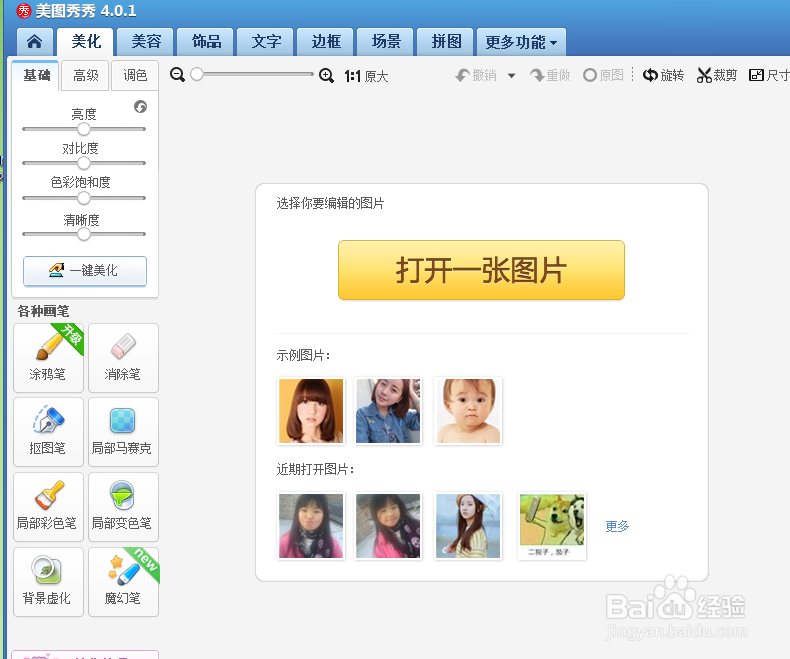
Task: Select the 魔幻笔 magic pen tool
Action: click(123, 582)
